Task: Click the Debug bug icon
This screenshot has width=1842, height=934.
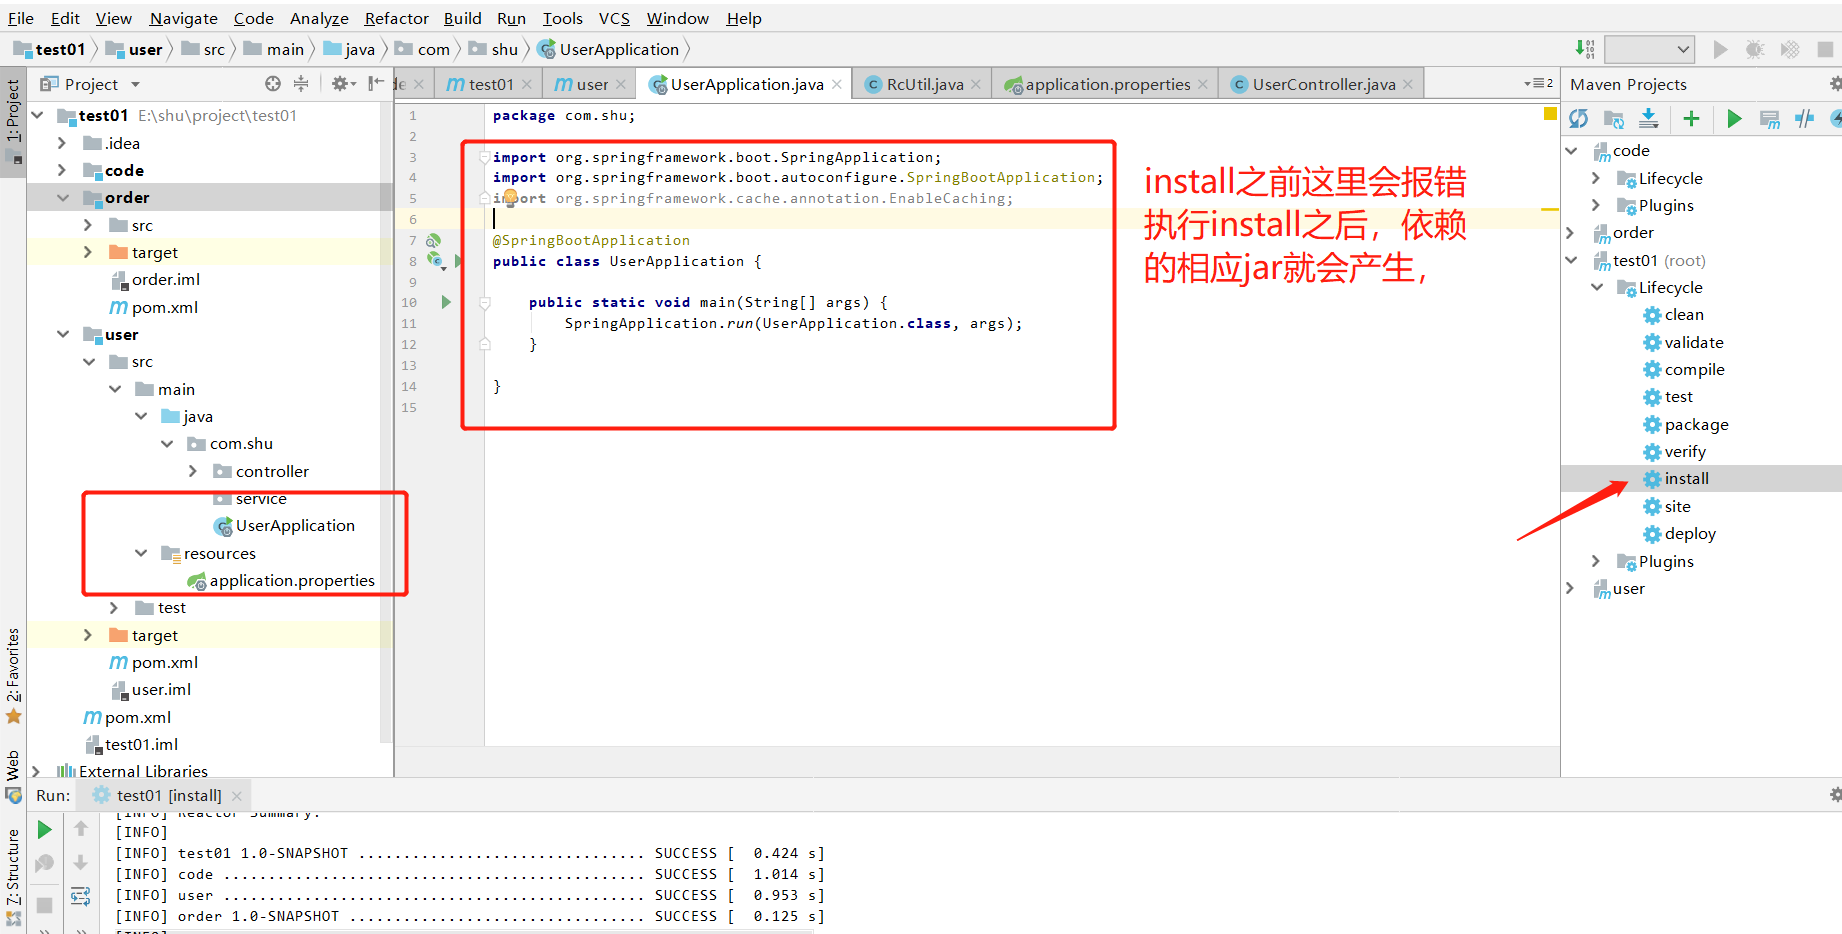Action: [x=1755, y=49]
